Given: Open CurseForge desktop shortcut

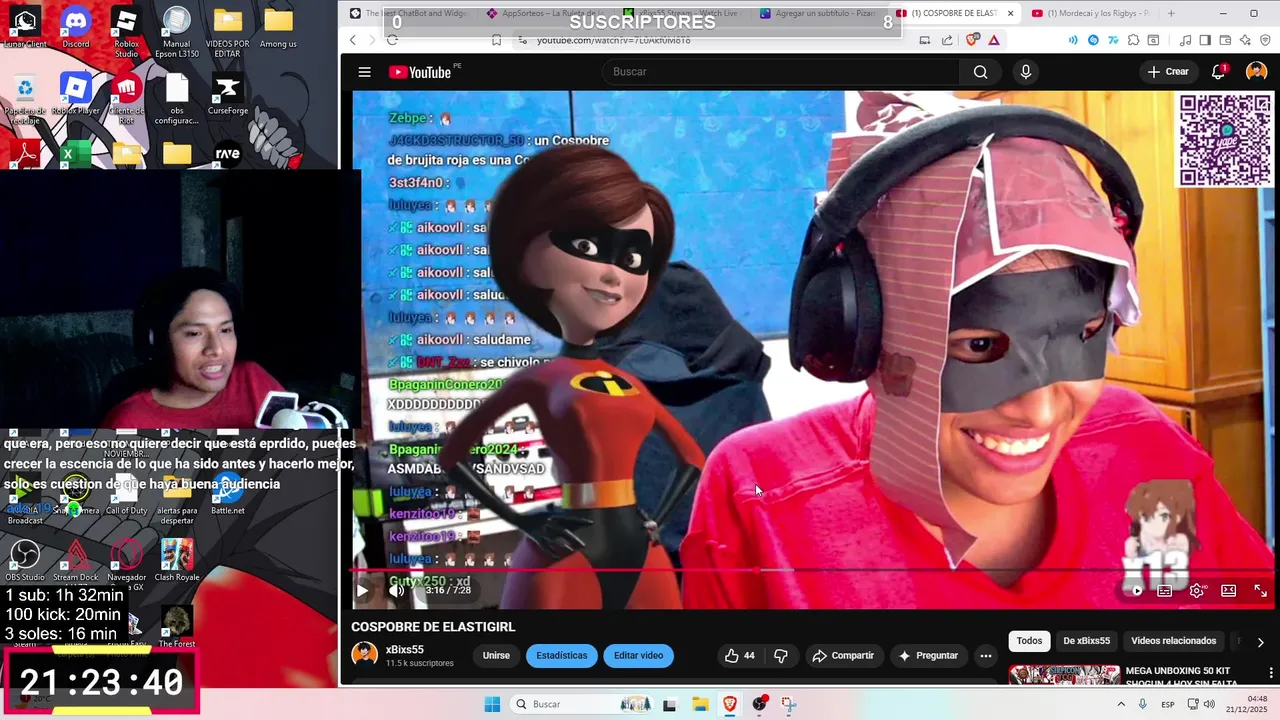Looking at the screenshot, I should tap(227, 95).
